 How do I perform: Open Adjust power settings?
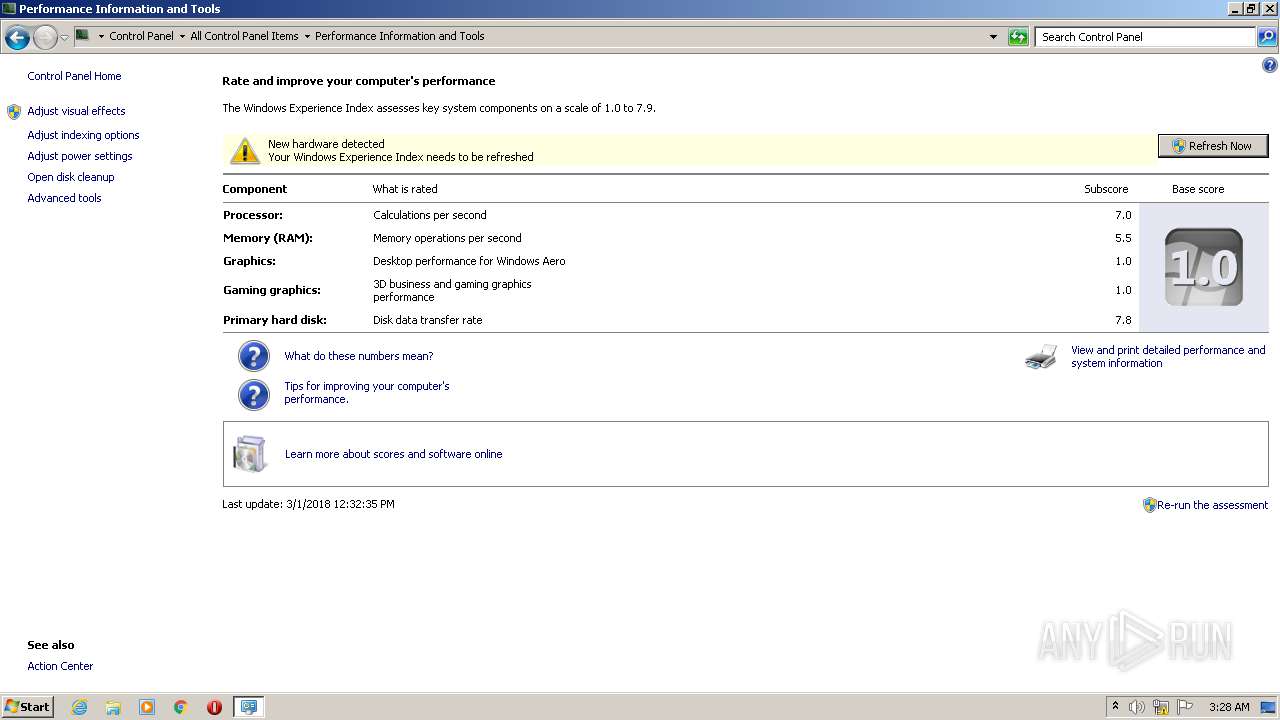pos(80,156)
